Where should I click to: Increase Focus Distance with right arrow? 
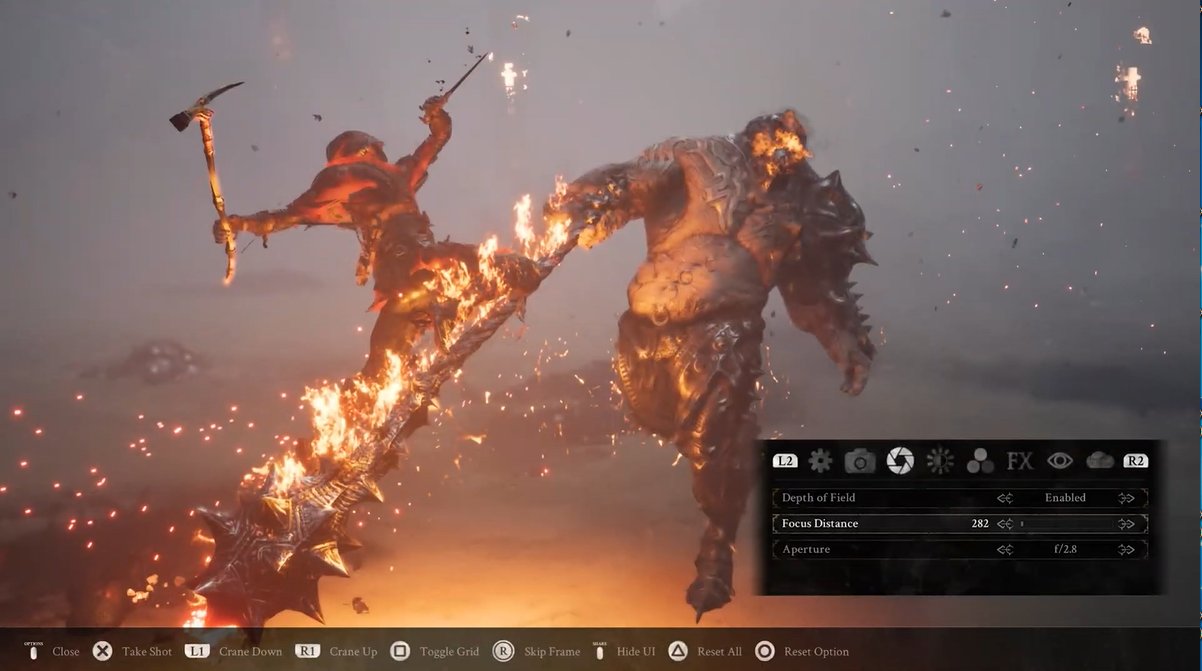click(1127, 524)
